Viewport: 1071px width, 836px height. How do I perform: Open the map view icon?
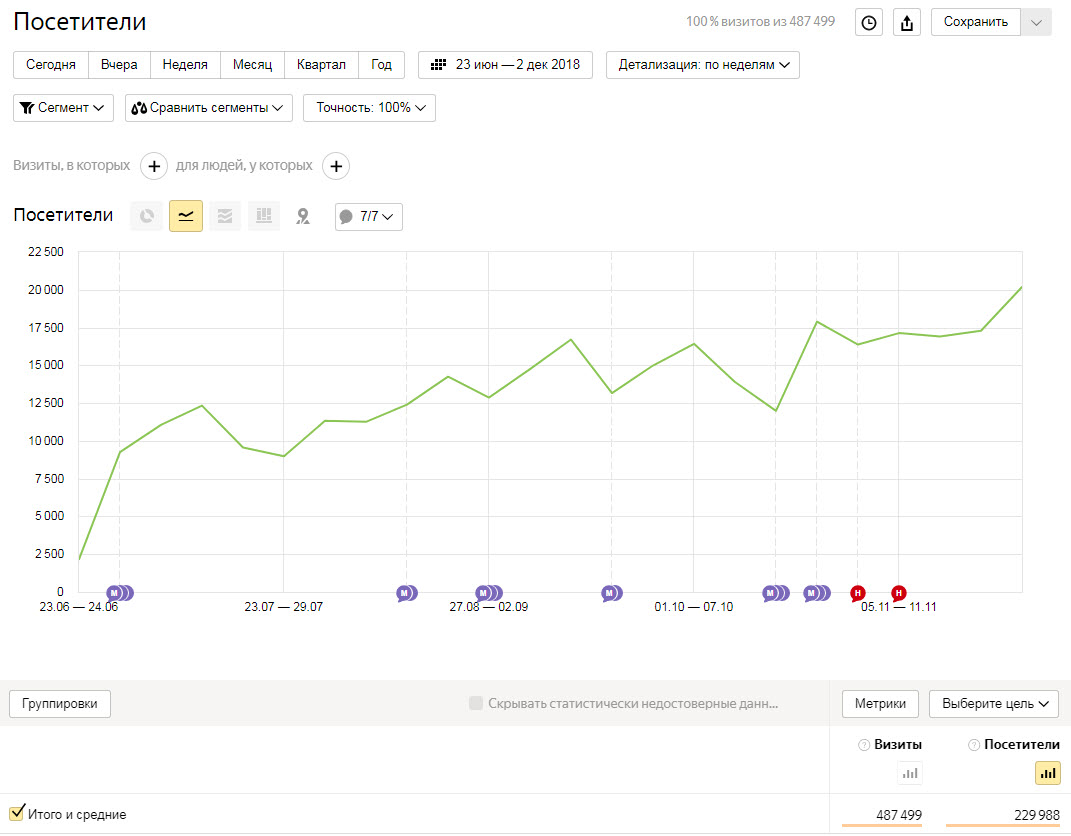pyautogui.click(x=303, y=217)
